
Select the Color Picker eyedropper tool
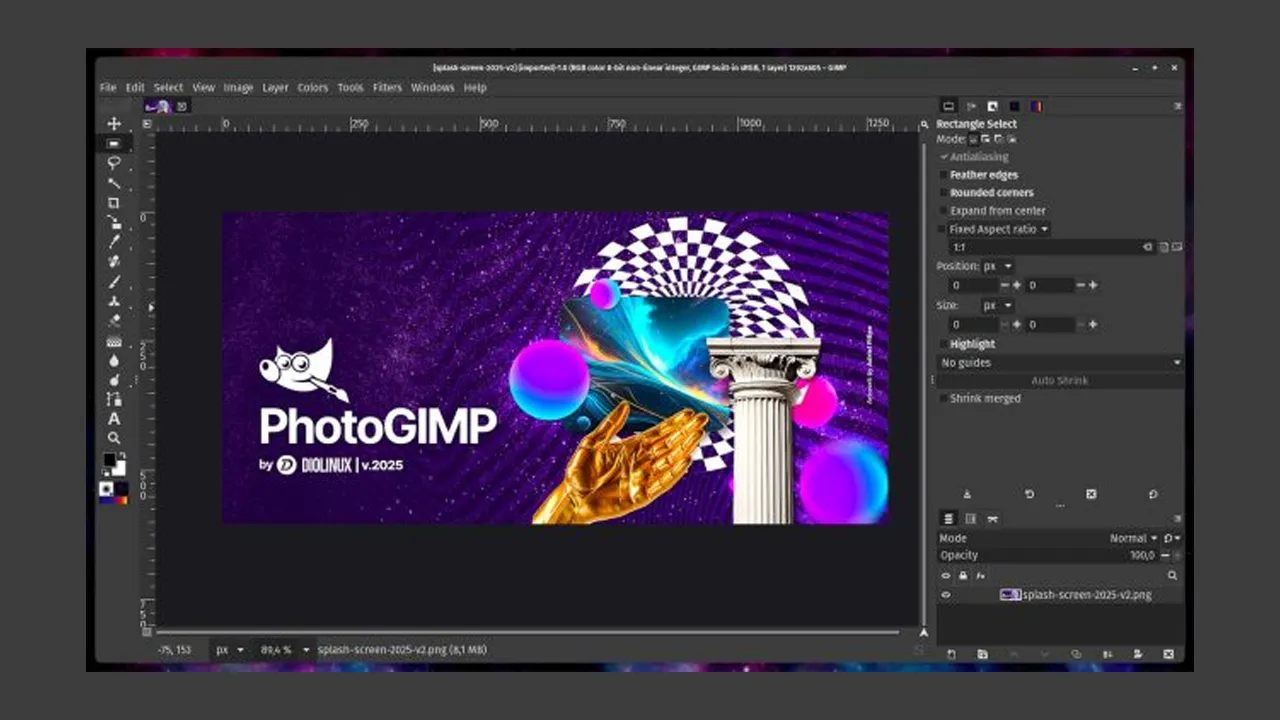(x=114, y=242)
